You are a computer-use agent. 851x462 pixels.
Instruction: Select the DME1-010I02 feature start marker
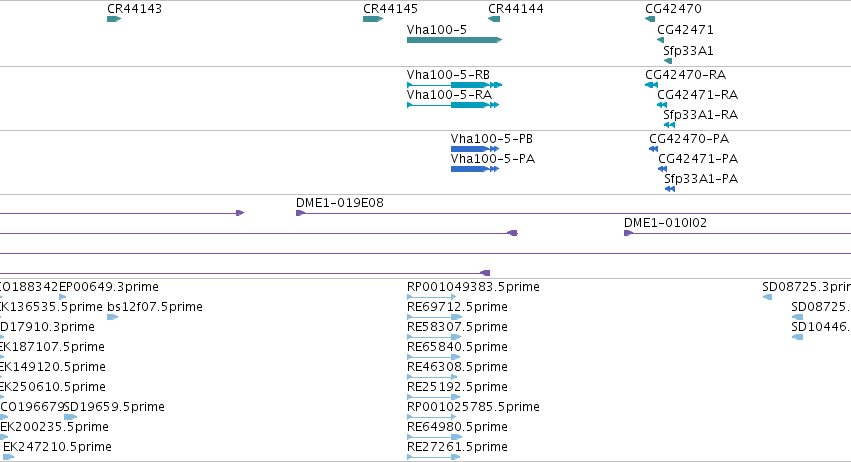point(628,233)
